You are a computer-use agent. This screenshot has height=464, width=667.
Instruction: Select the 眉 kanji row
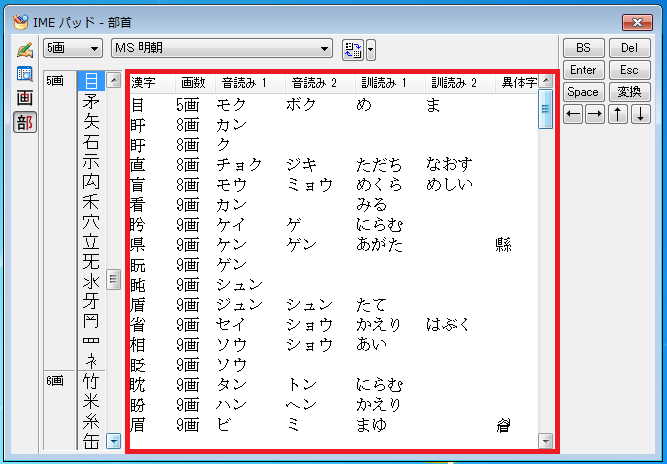[334, 424]
